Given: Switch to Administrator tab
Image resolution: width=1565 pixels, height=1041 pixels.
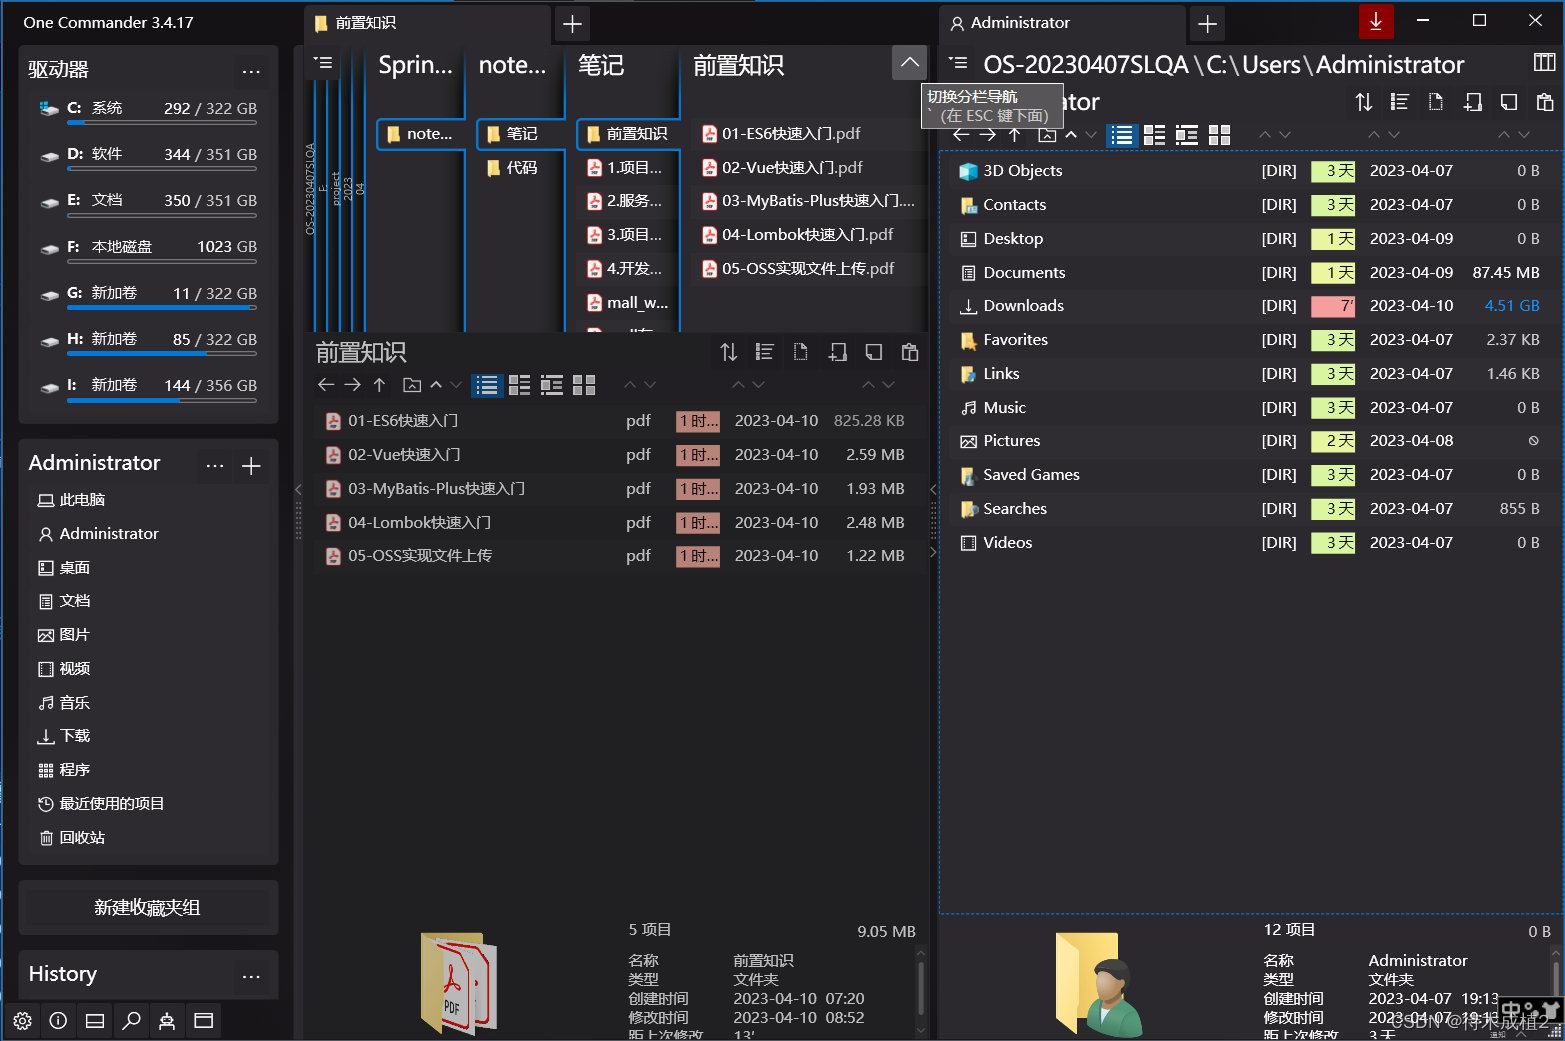Looking at the screenshot, I should (1062, 23).
